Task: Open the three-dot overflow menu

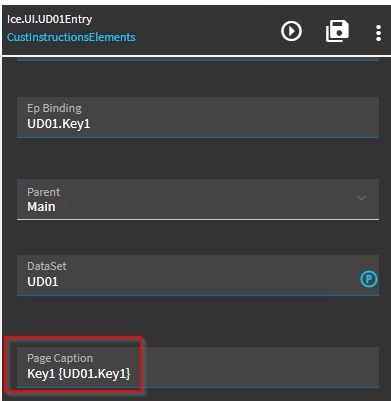Action: point(378,33)
